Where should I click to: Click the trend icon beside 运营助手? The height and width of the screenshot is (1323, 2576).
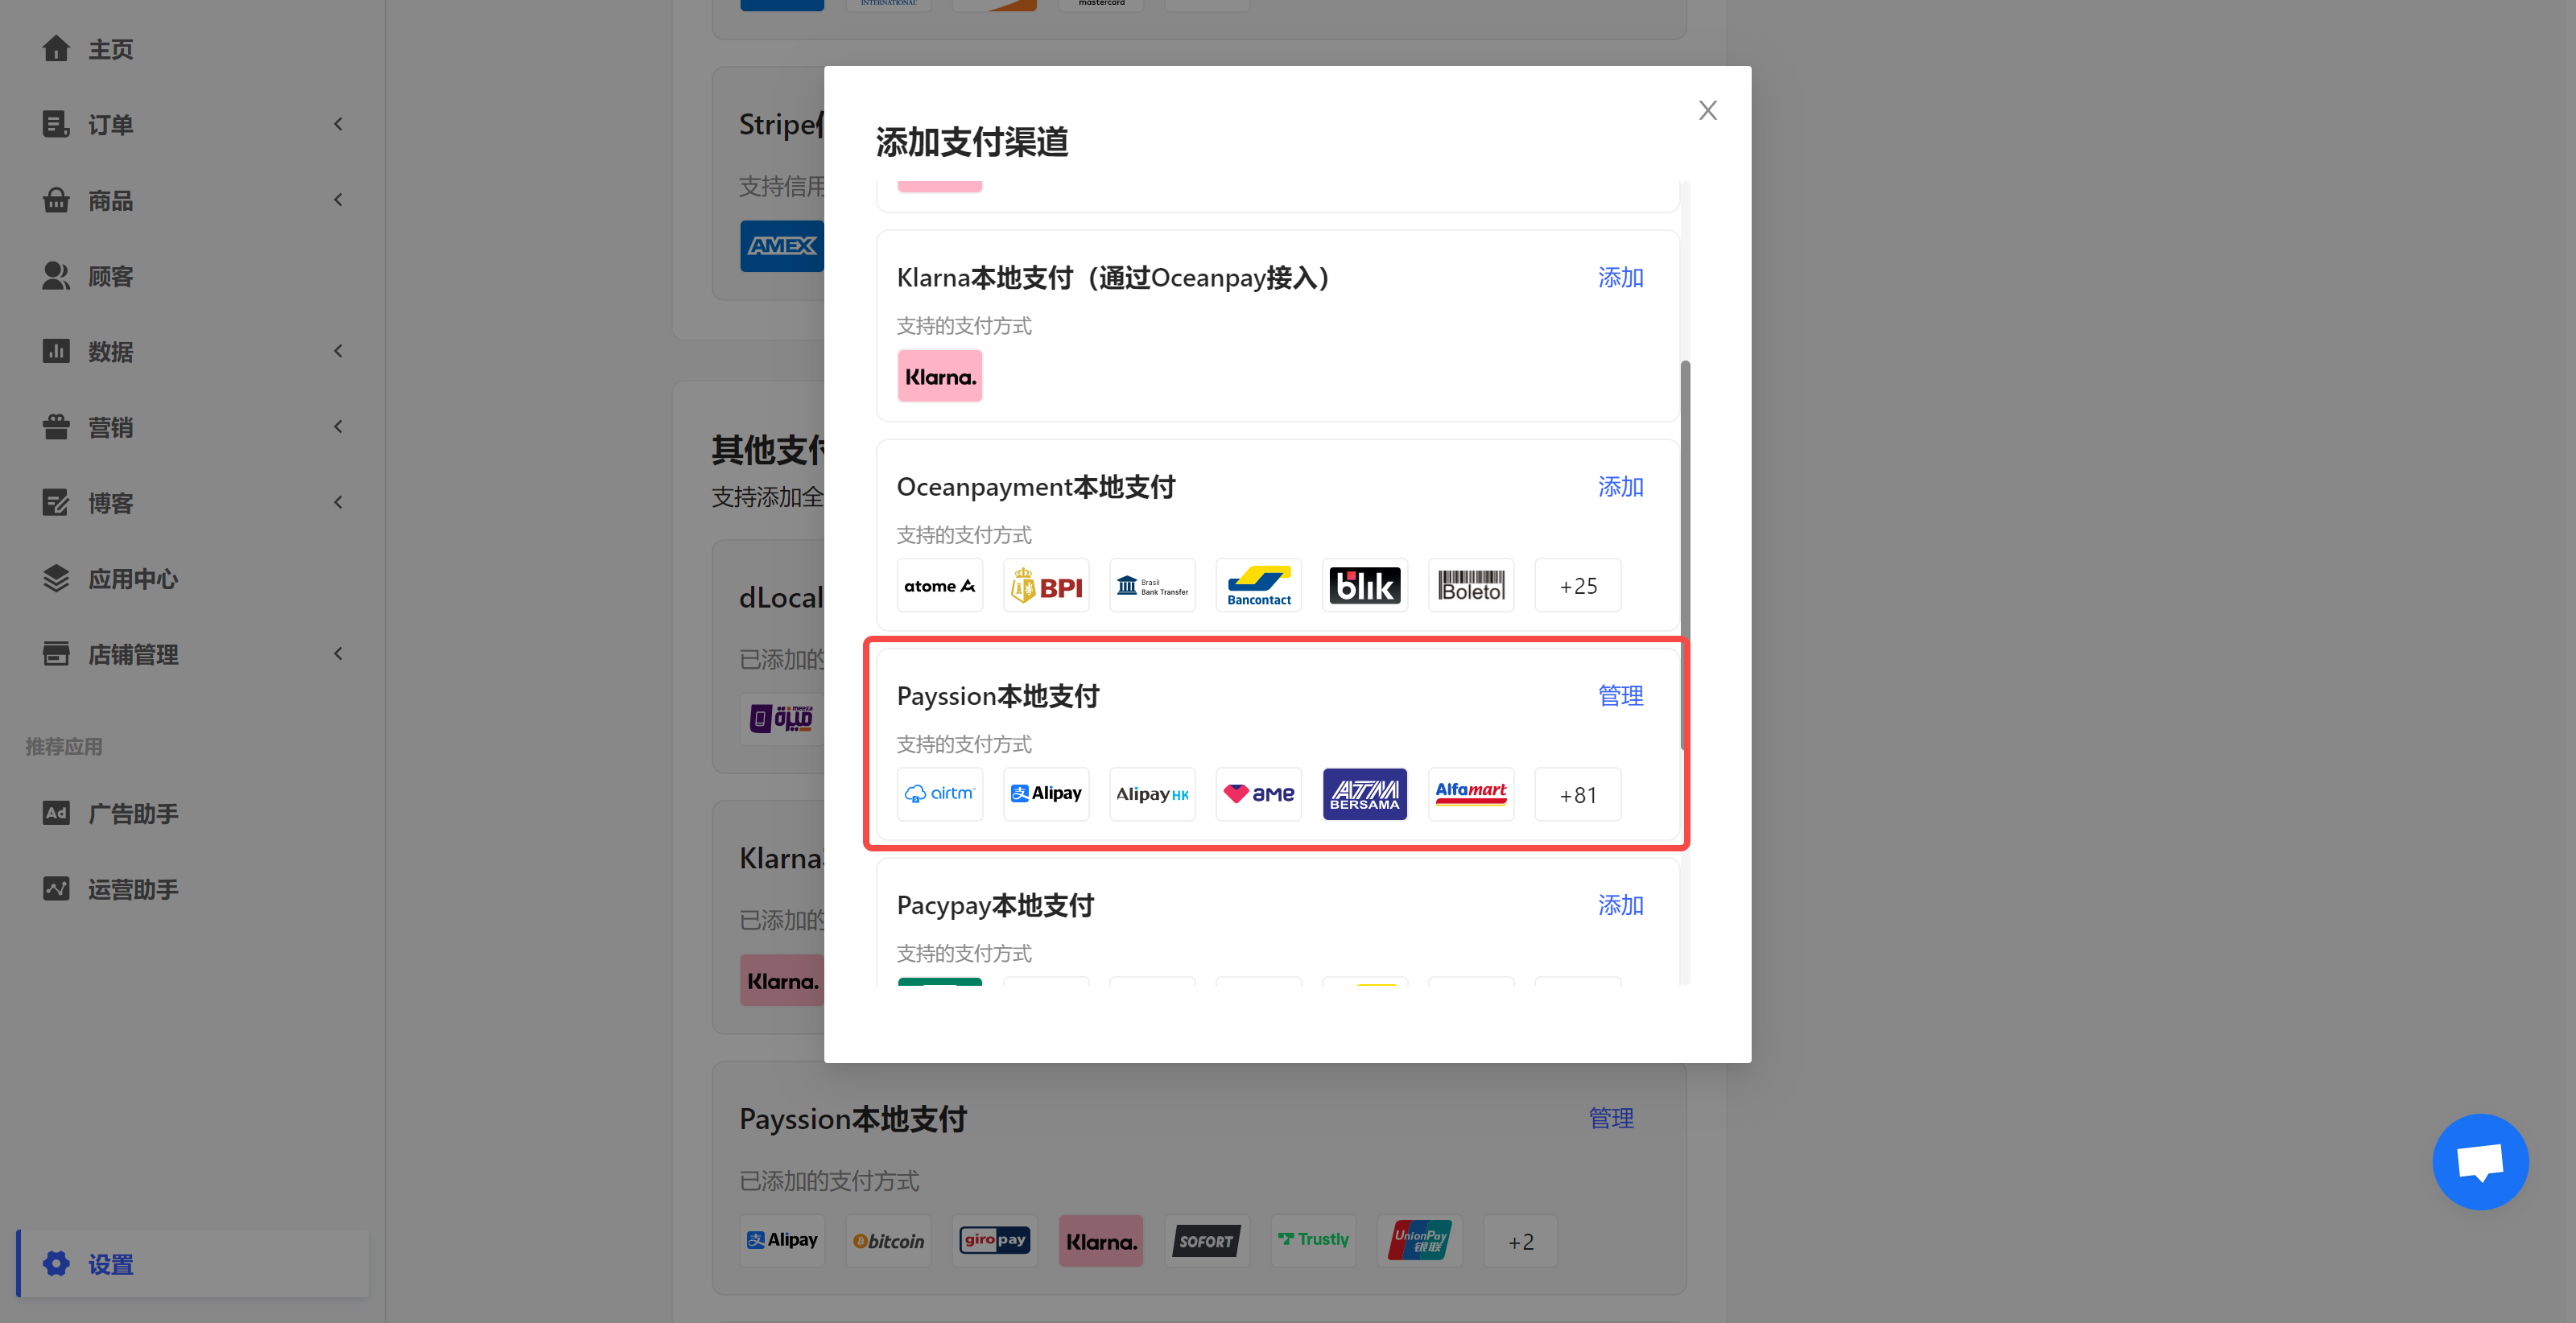pyautogui.click(x=56, y=888)
